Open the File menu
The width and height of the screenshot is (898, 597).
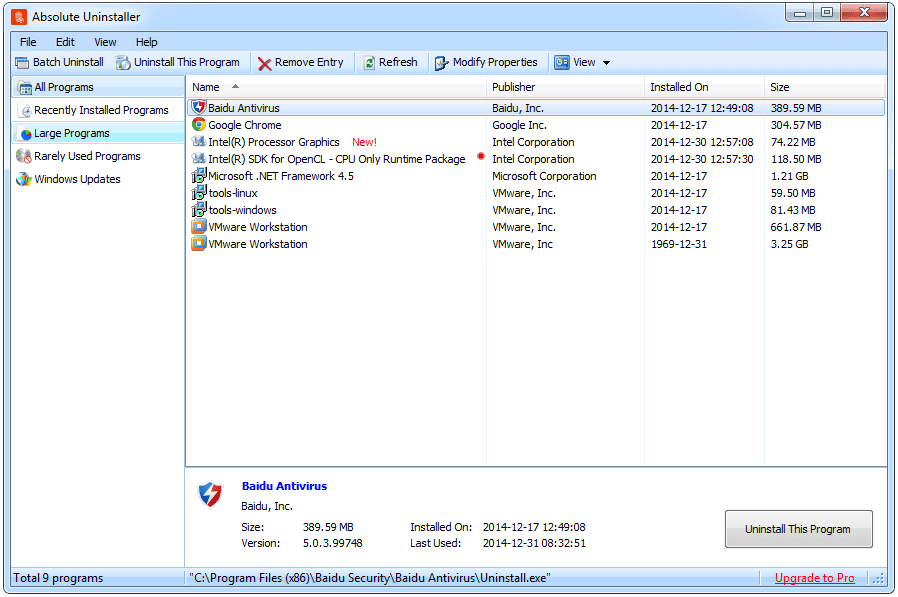pos(27,42)
